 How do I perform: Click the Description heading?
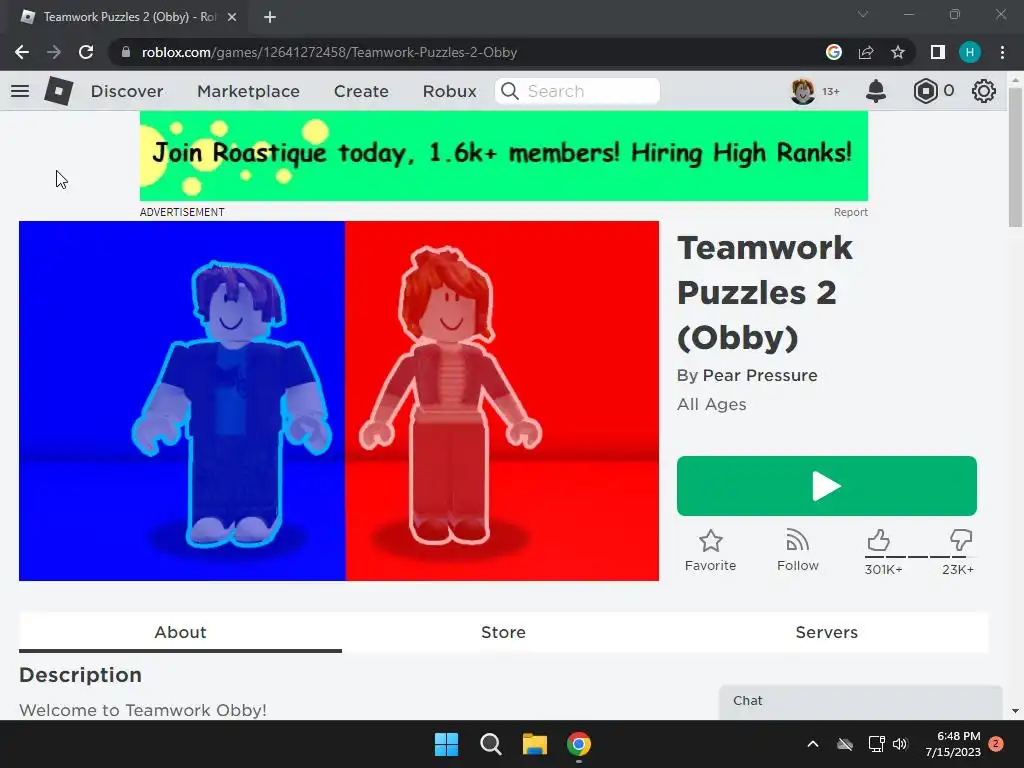click(x=80, y=675)
